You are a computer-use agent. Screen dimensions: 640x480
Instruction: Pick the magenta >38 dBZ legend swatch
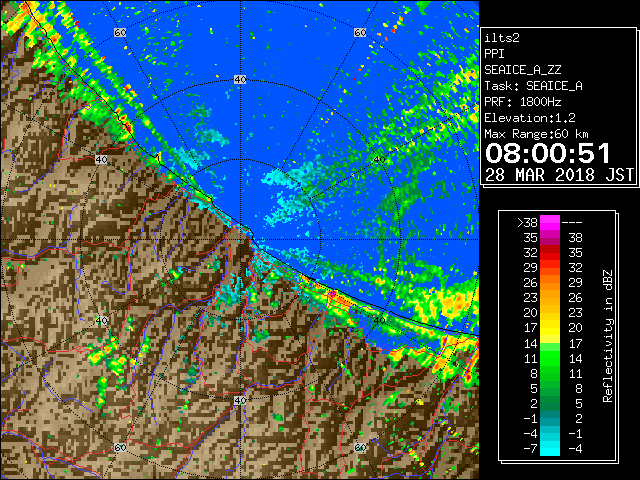pyautogui.click(x=550, y=223)
